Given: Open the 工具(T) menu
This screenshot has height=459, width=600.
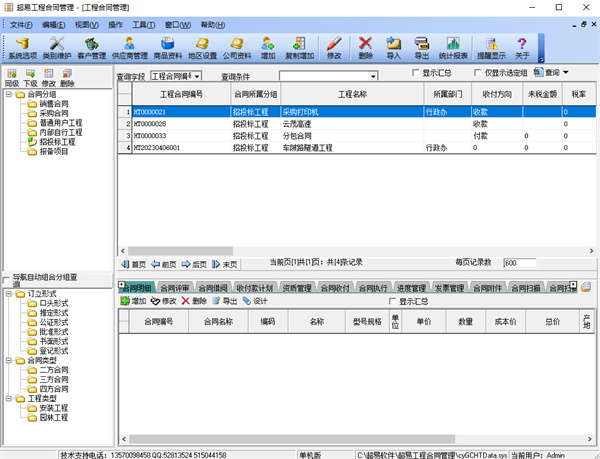Looking at the screenshot, I should tap(144, 24).
